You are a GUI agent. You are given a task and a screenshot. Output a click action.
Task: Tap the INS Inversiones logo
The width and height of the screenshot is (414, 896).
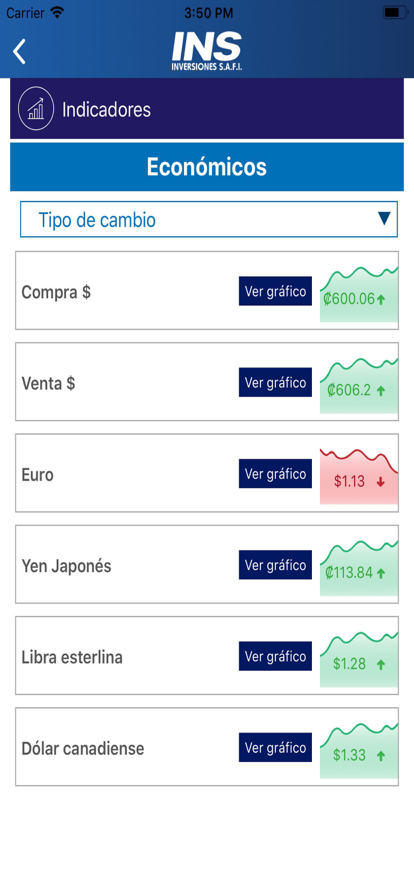(207, 51)
